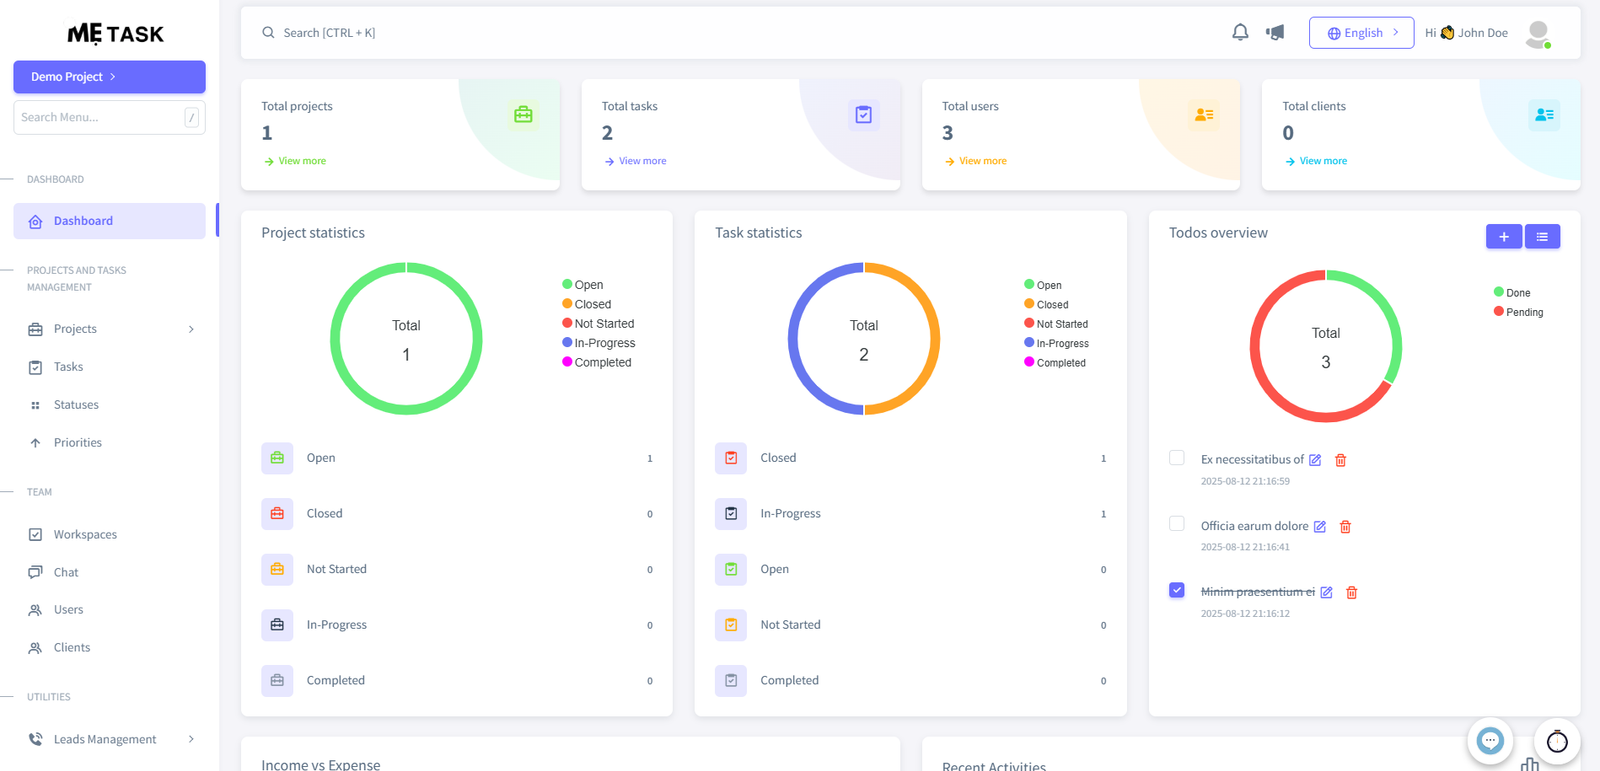Screen dimensions: 1600x771
Task: Click the Demo Project button
Action: coord(109,77)
